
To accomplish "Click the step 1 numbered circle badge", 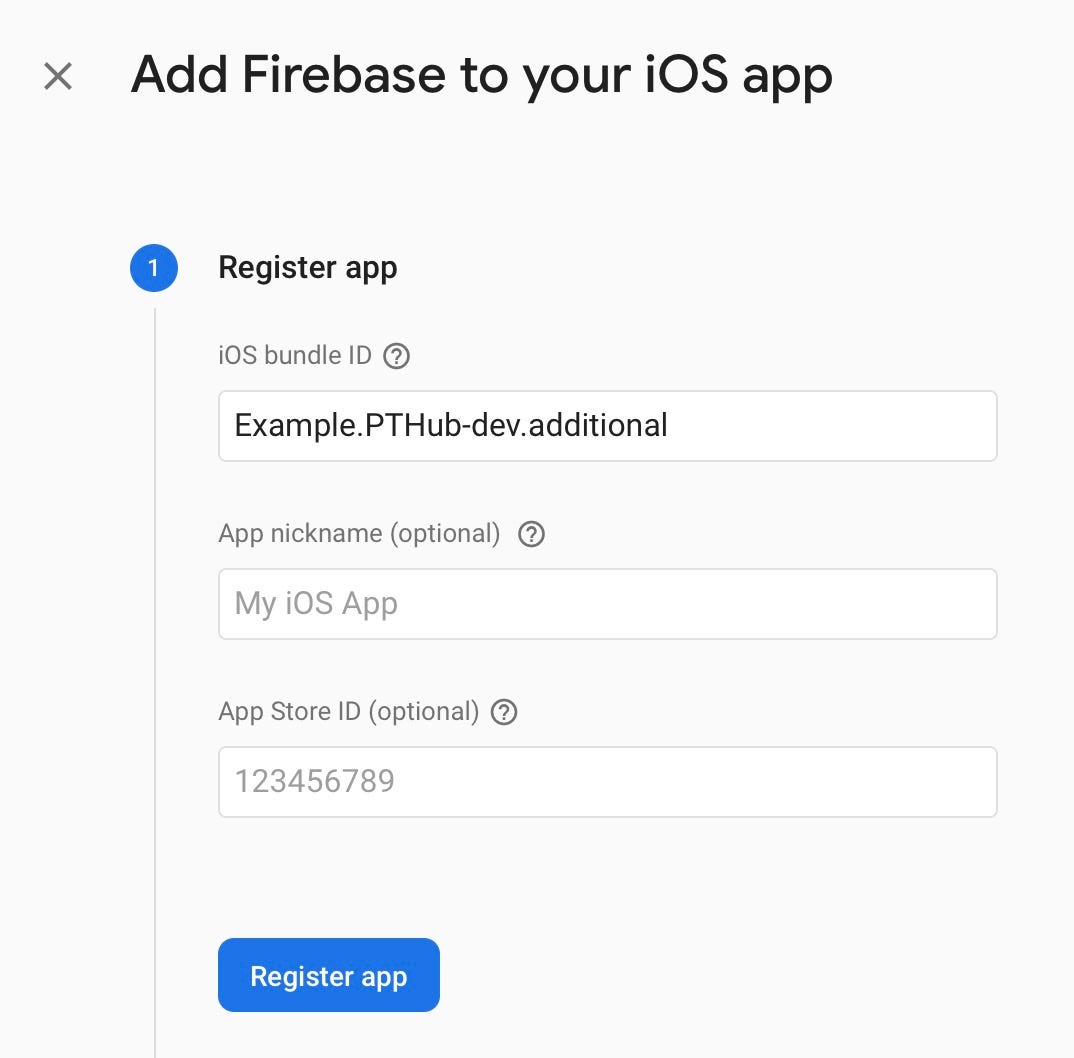I will pos(153,267).
